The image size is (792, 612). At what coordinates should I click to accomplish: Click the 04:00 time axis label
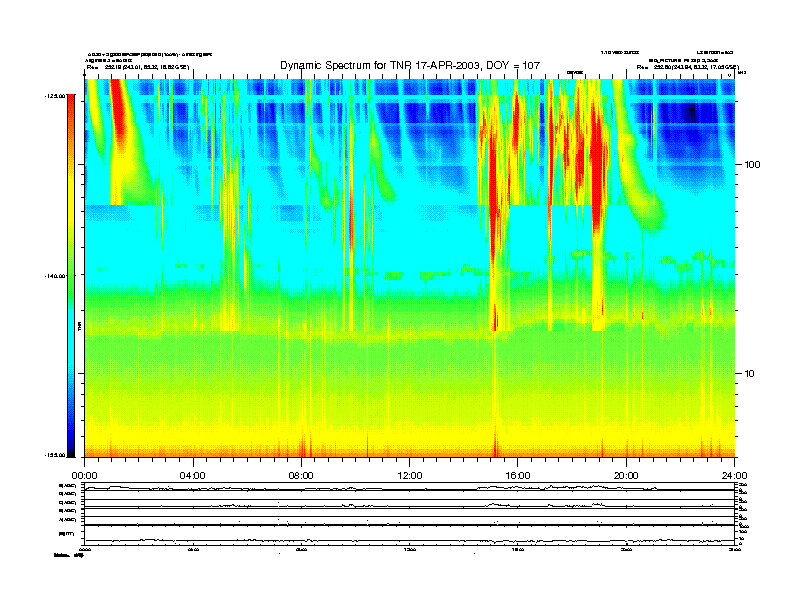[x=193, y=475]
